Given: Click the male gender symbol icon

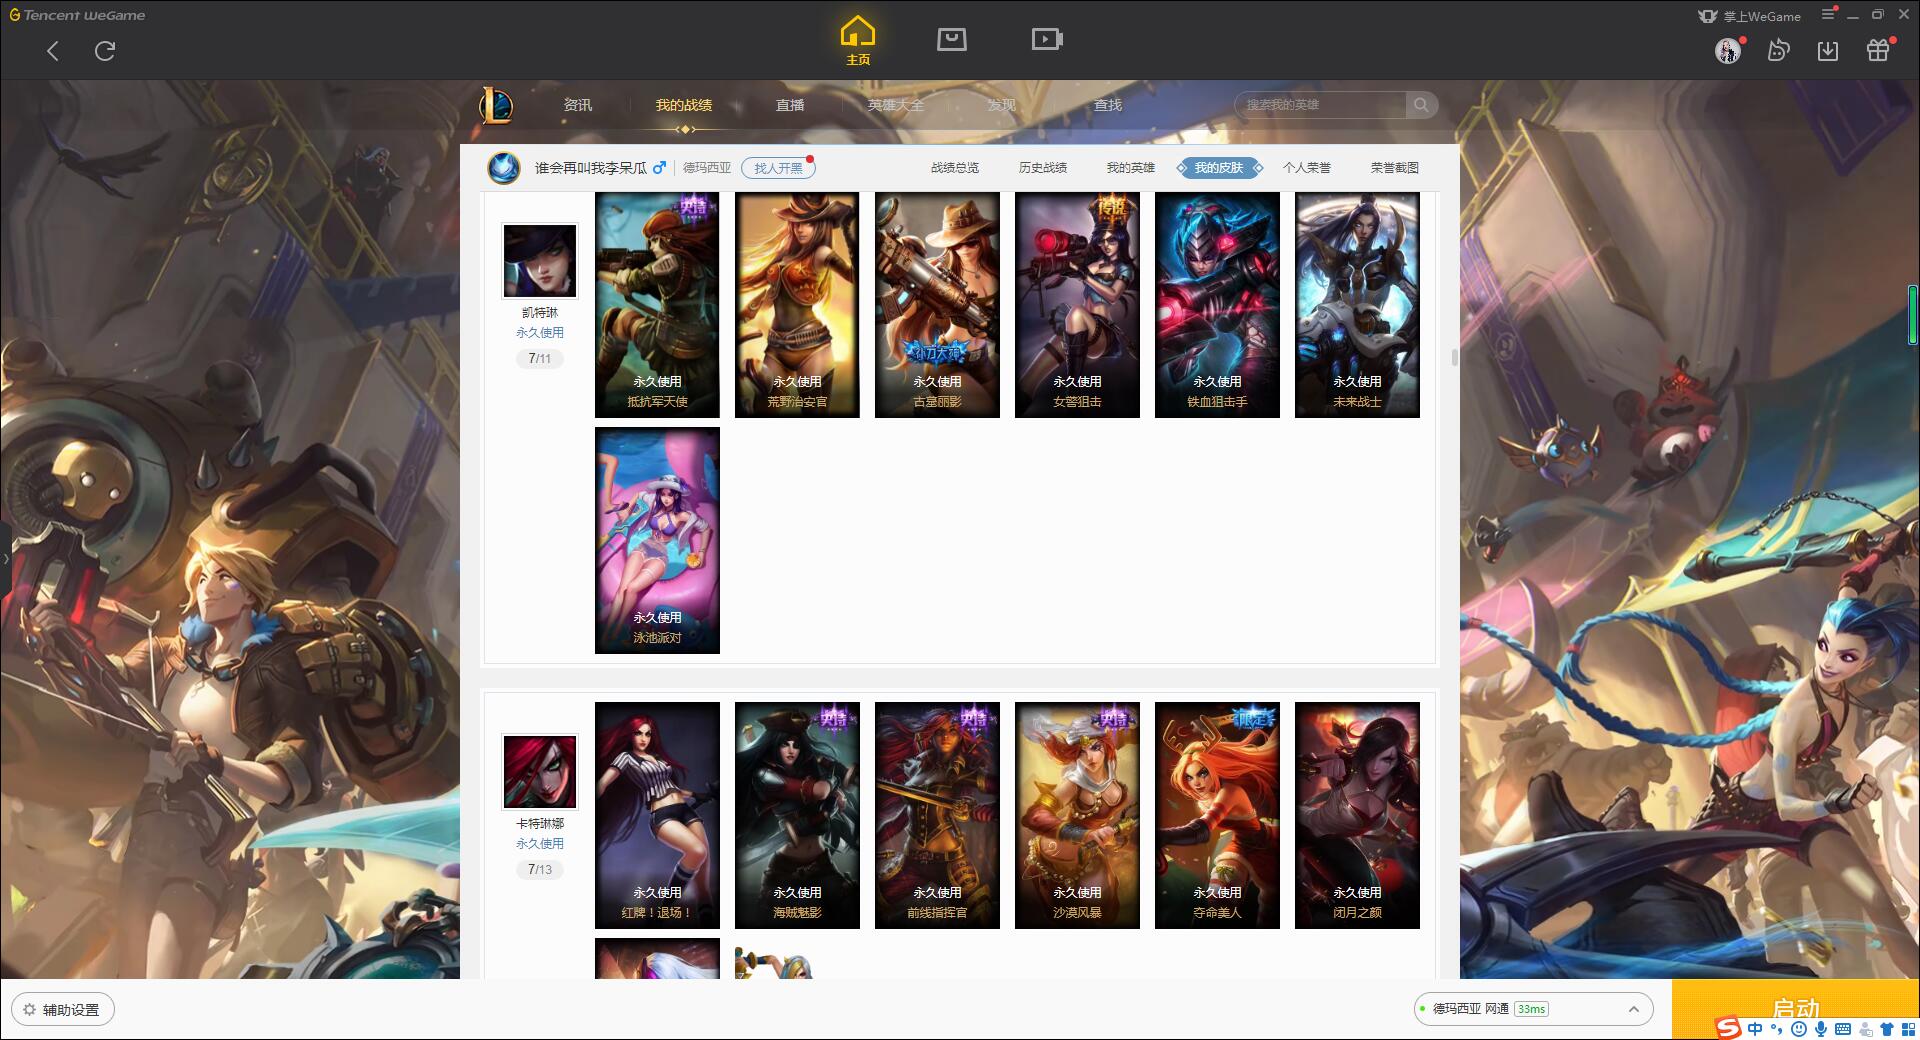Looking at the screenshot, I should (x=659, y=167).
